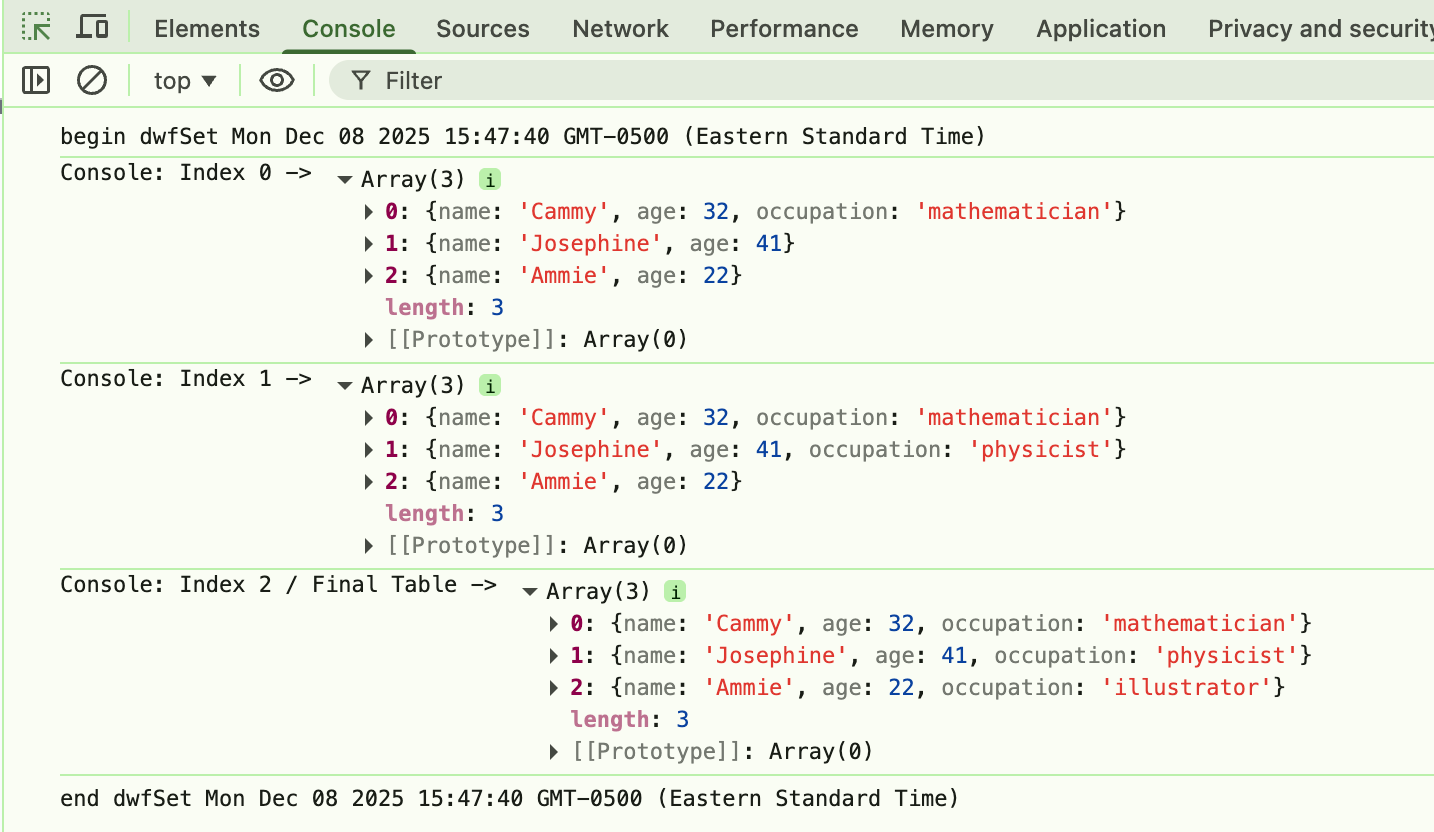Open the console sidebar
Viewport: 1434px width, 832px height.
click(35, 80)
